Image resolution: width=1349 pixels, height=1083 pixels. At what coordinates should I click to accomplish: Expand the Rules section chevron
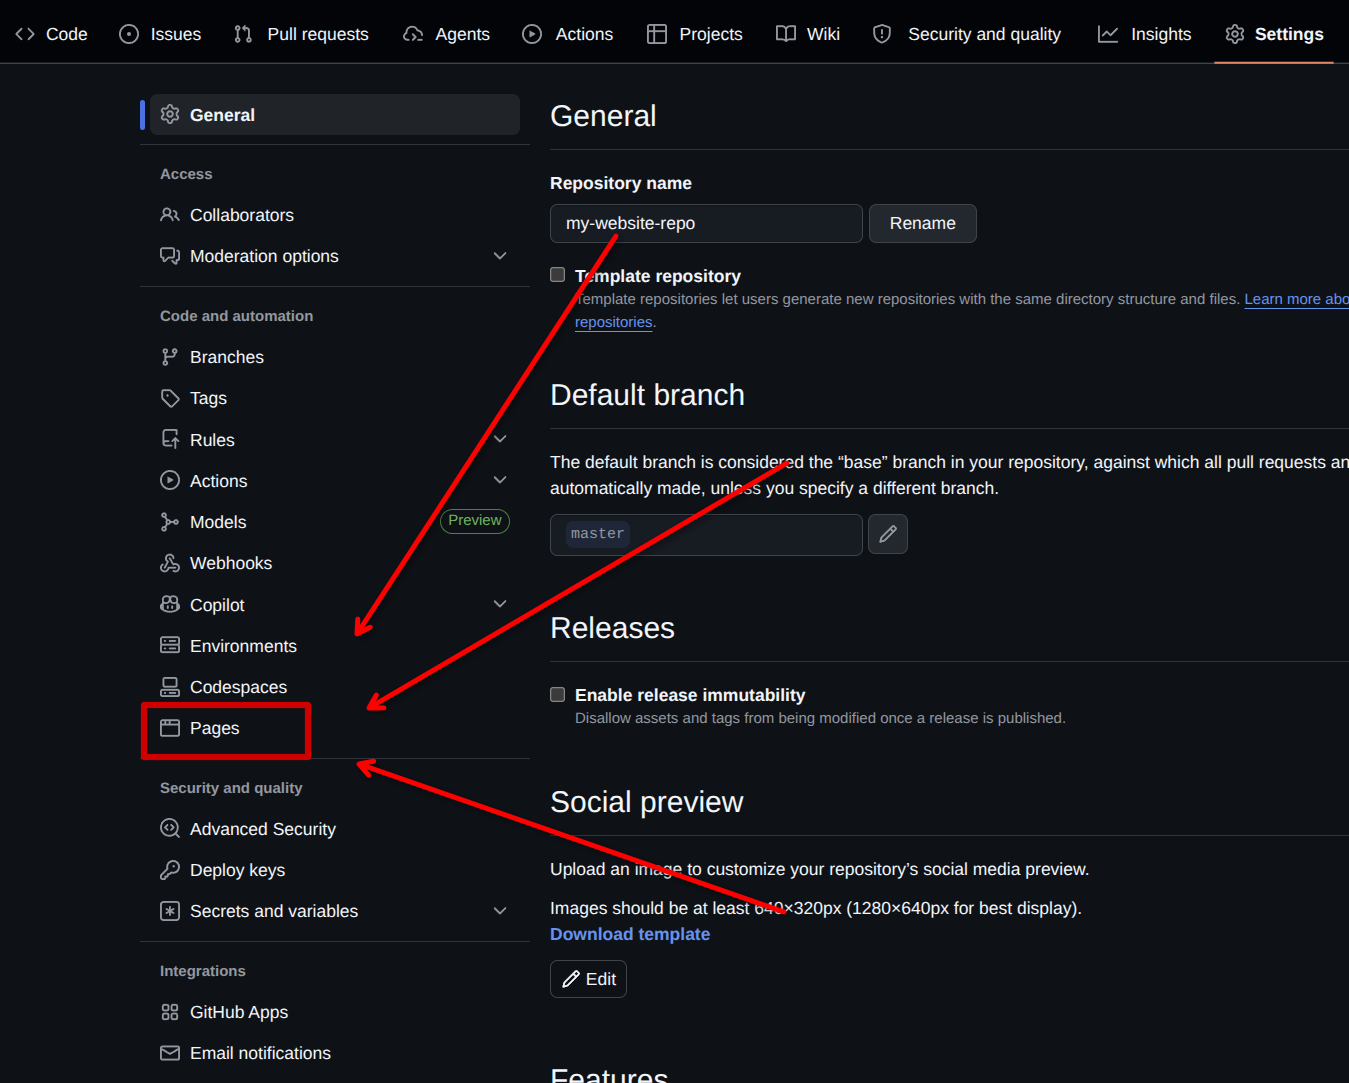point(500,439)
